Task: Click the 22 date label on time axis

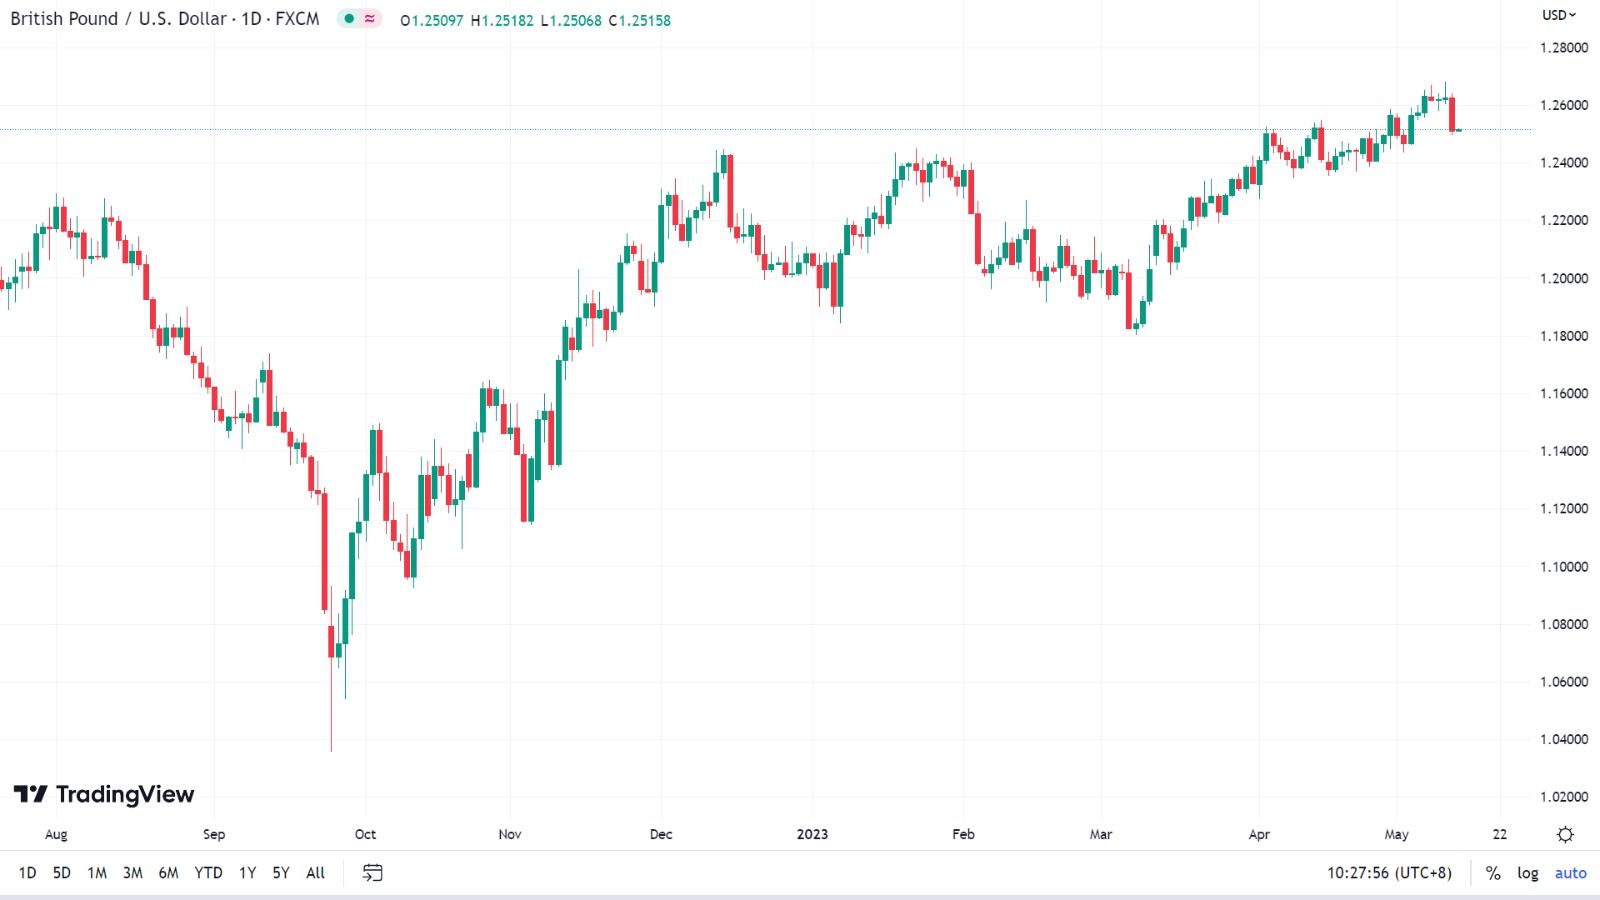Action: [1500, 834]
